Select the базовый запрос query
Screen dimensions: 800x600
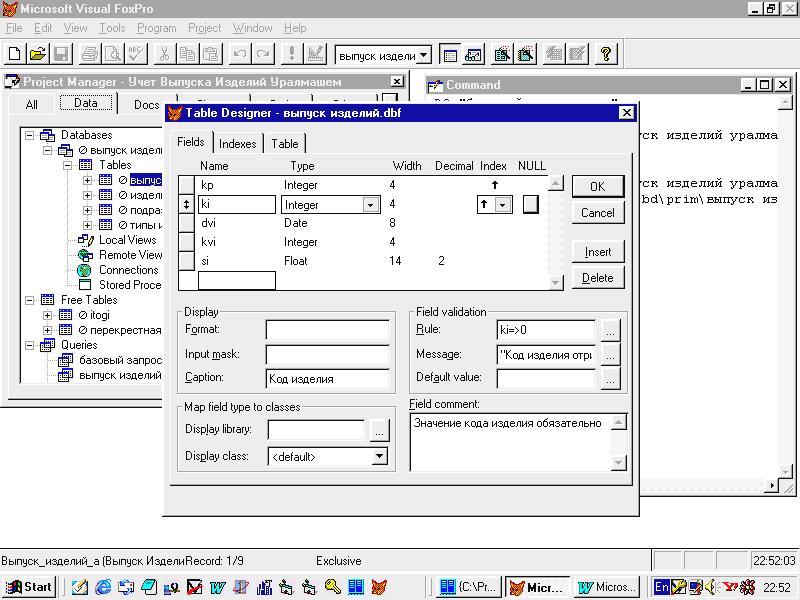coord(120,361)
